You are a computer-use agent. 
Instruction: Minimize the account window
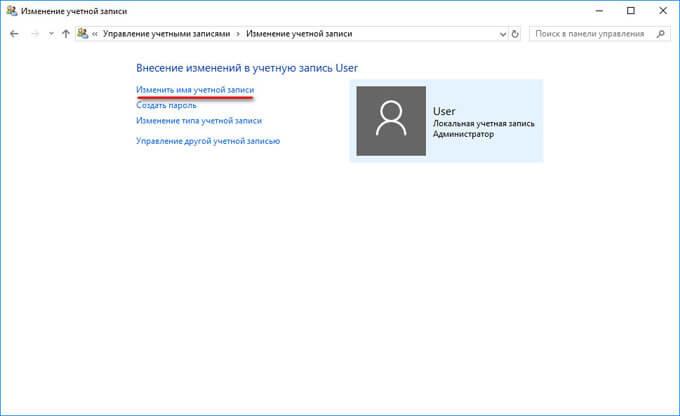tap(599, 11)
